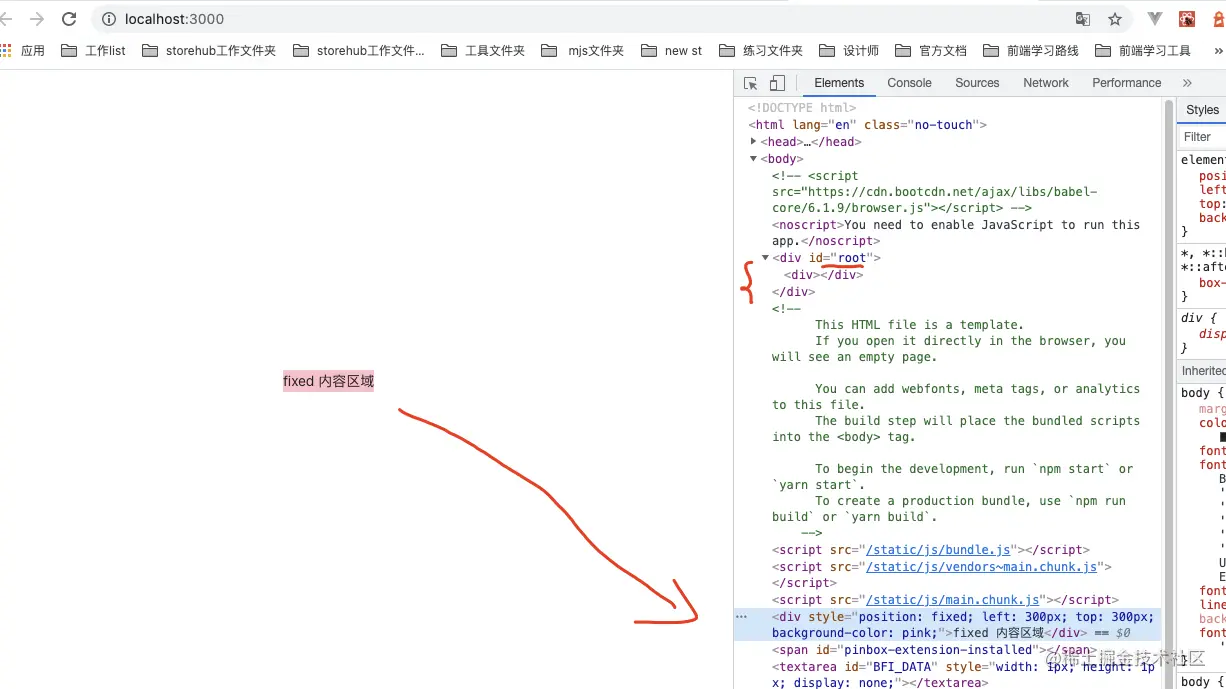Open the ellipsis actions on selected node
This screenshot has width=1226, height=689.
[x=741, y=617]
